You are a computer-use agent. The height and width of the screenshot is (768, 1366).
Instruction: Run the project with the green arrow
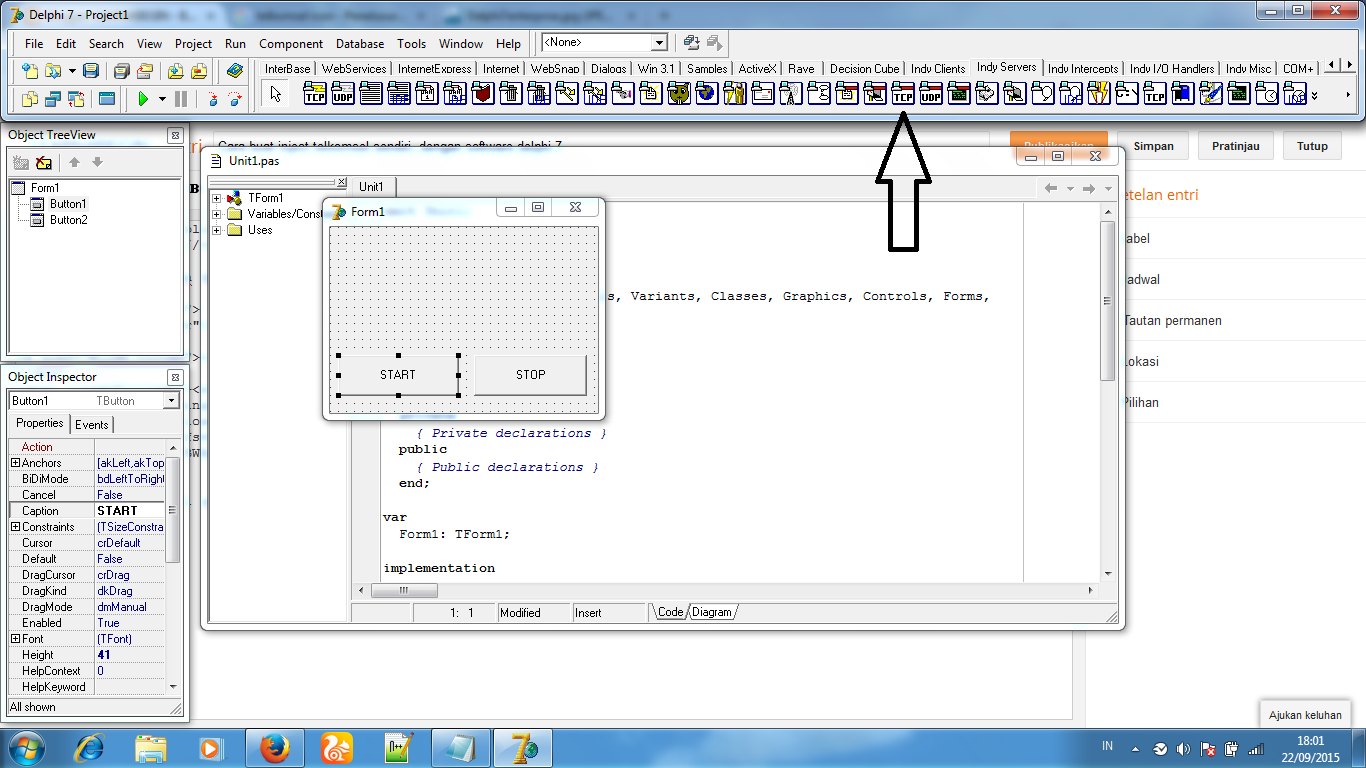(144, 99)
